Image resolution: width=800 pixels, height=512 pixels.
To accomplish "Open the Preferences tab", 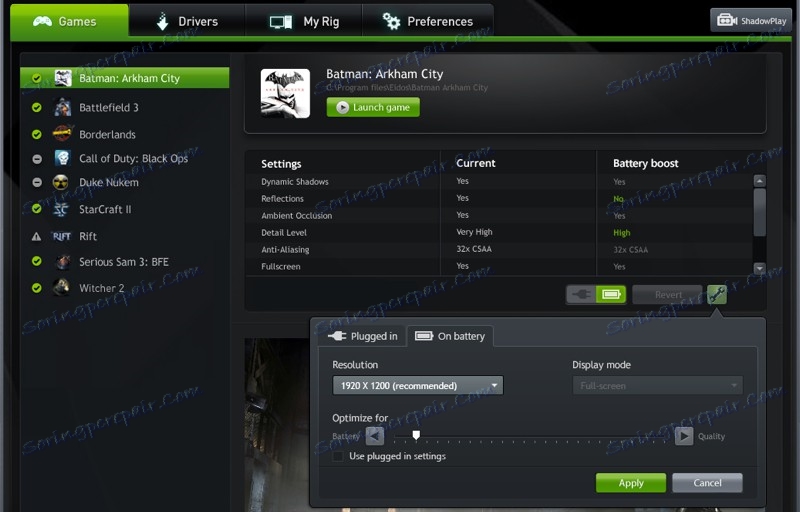I will point(428,21).
